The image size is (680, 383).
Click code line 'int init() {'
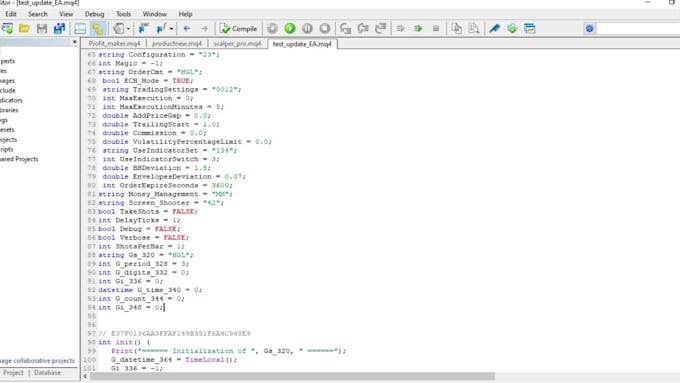pos(124,342)
